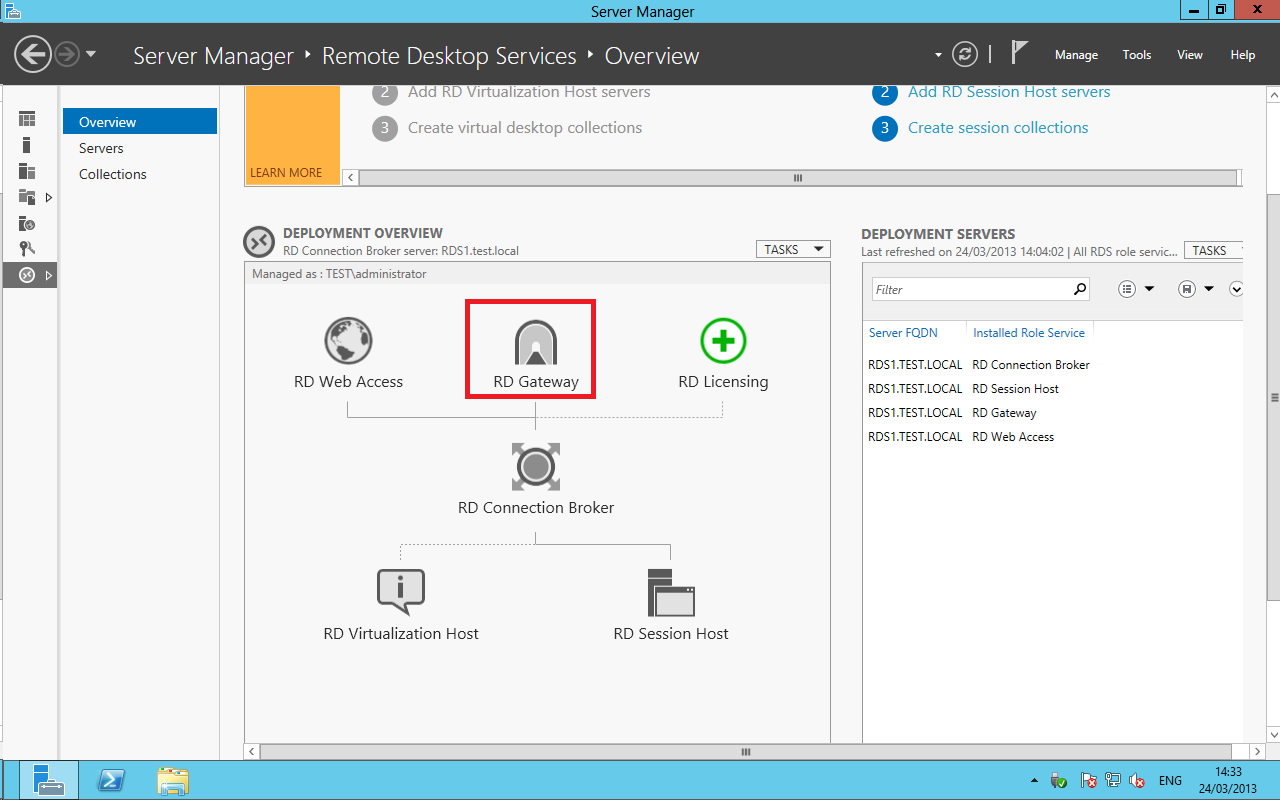This screenshot has height=800, width=1280.
Task: Expand File and Storage Services arrow
Action: point(48,198)
